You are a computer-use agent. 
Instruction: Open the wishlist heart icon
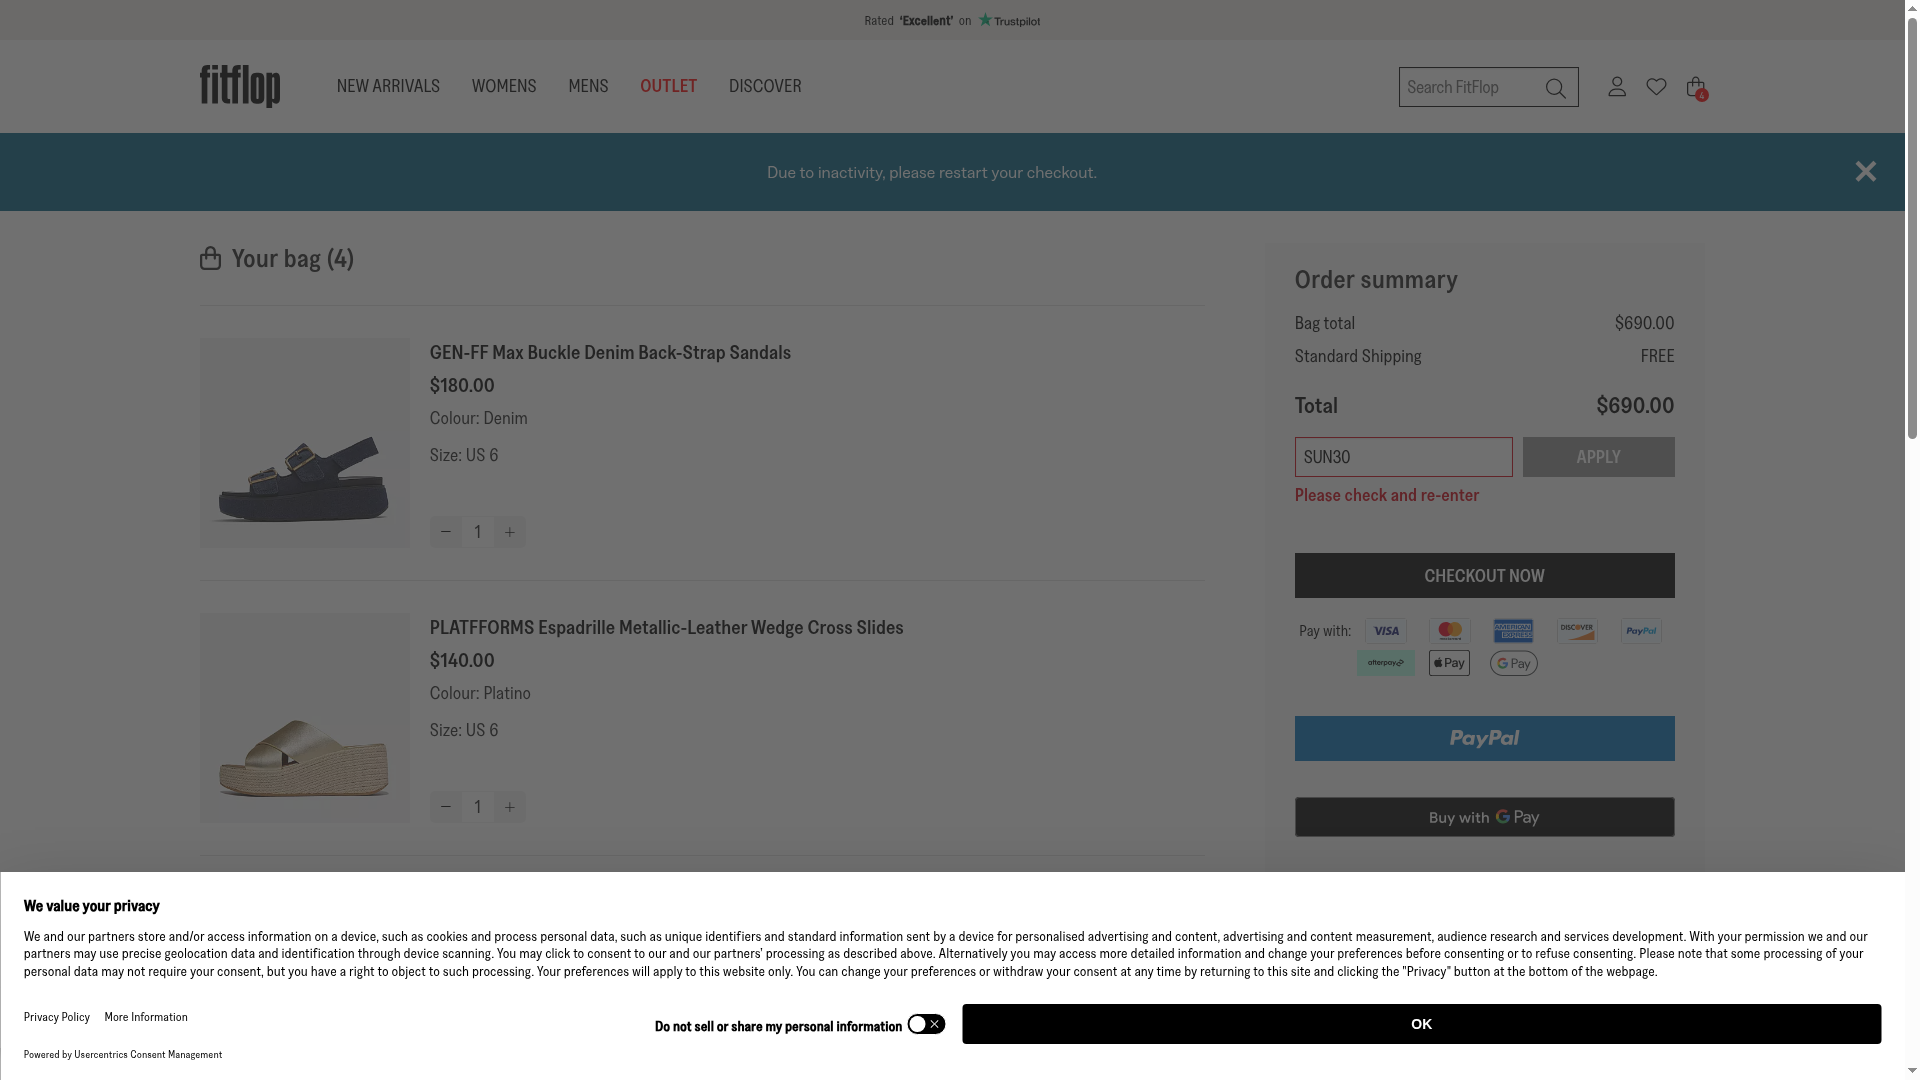[1656, 87]
